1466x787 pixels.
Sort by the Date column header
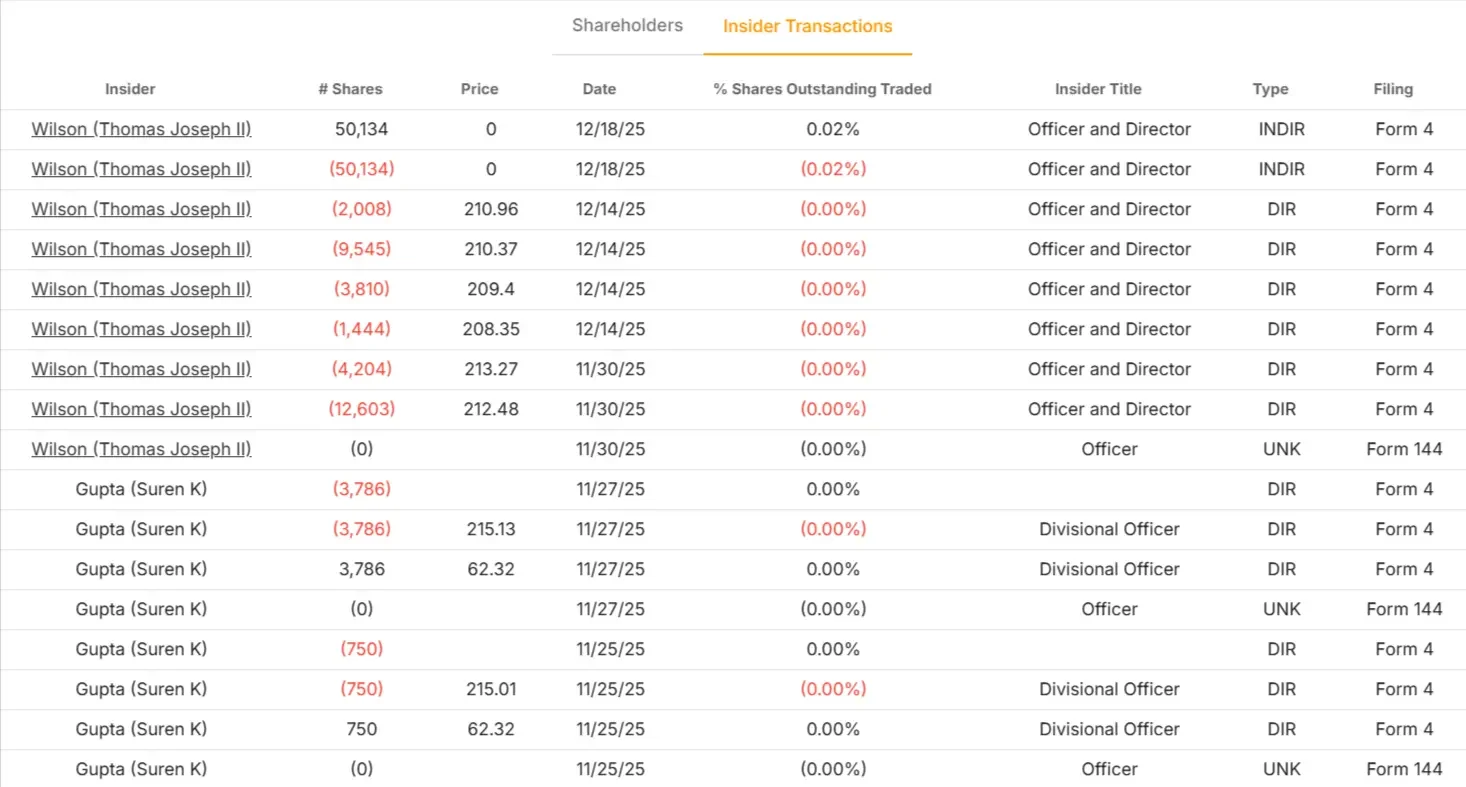(x=599, y=89)
